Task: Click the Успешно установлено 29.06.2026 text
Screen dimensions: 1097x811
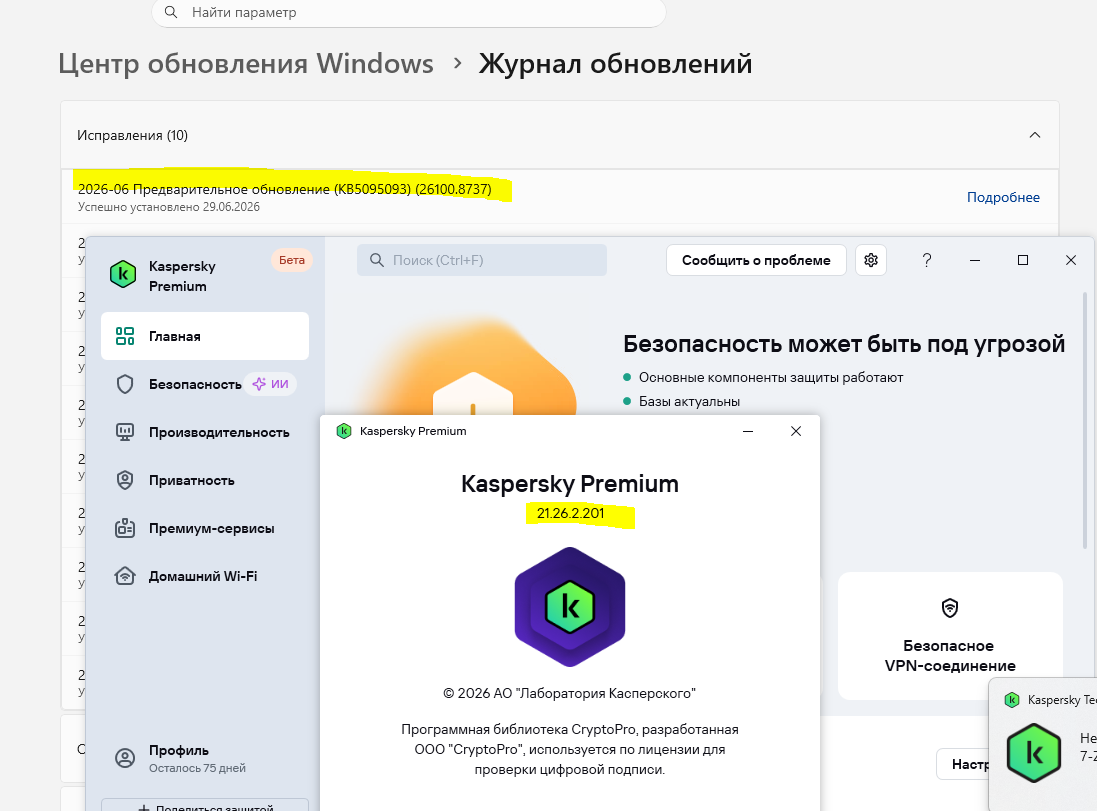Action: (169, 207)
